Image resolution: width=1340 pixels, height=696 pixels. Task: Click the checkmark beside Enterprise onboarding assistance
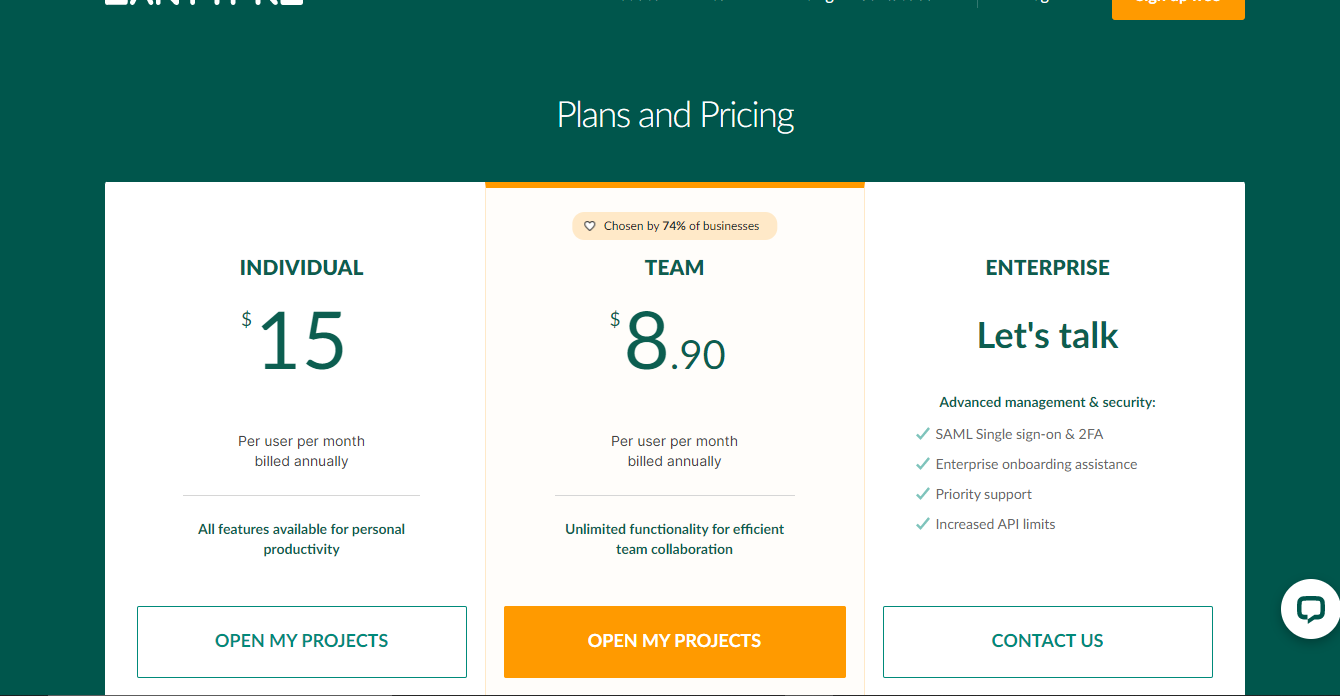coord(922,464)
